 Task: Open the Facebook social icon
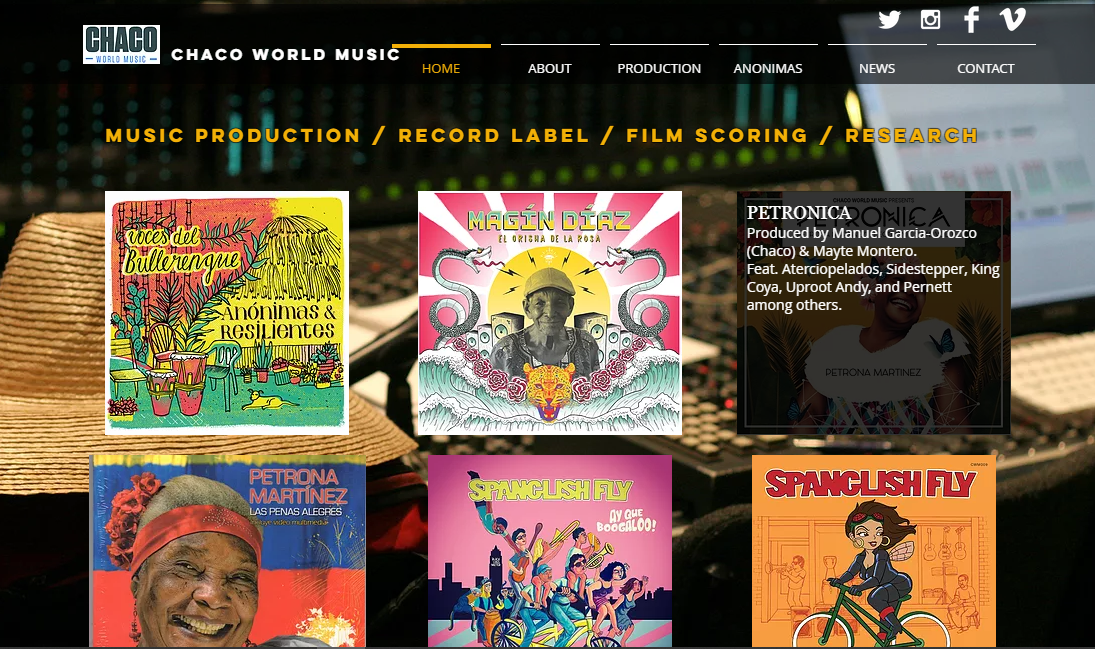coord(971,20)
